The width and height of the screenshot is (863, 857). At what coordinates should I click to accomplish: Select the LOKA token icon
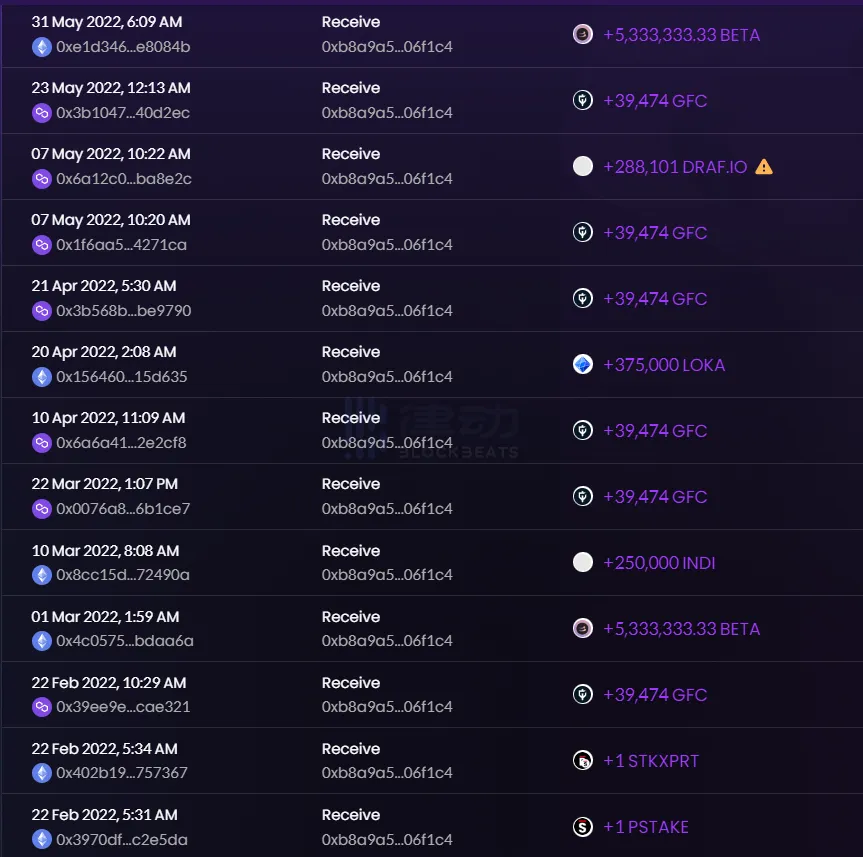[580, 365]
